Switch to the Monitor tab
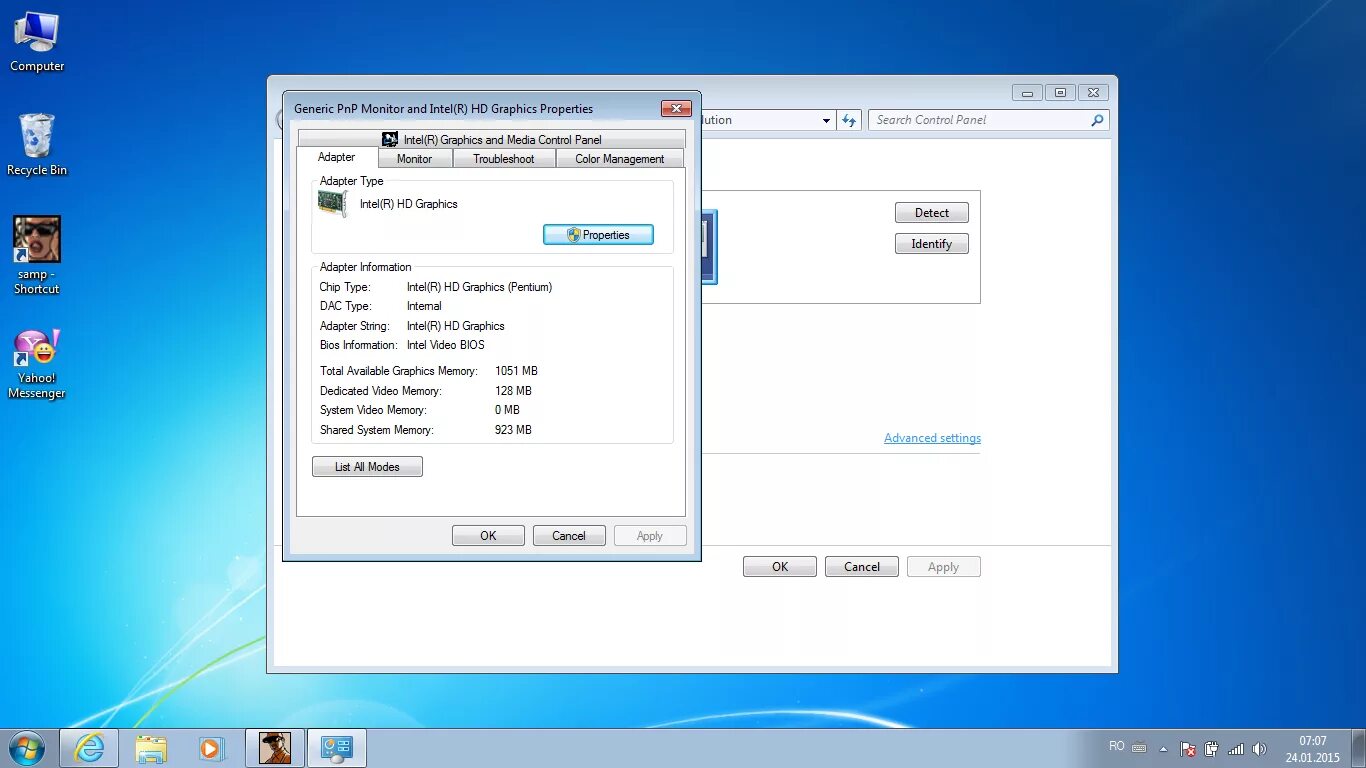1366x768 pixels. tap(415, 159)
